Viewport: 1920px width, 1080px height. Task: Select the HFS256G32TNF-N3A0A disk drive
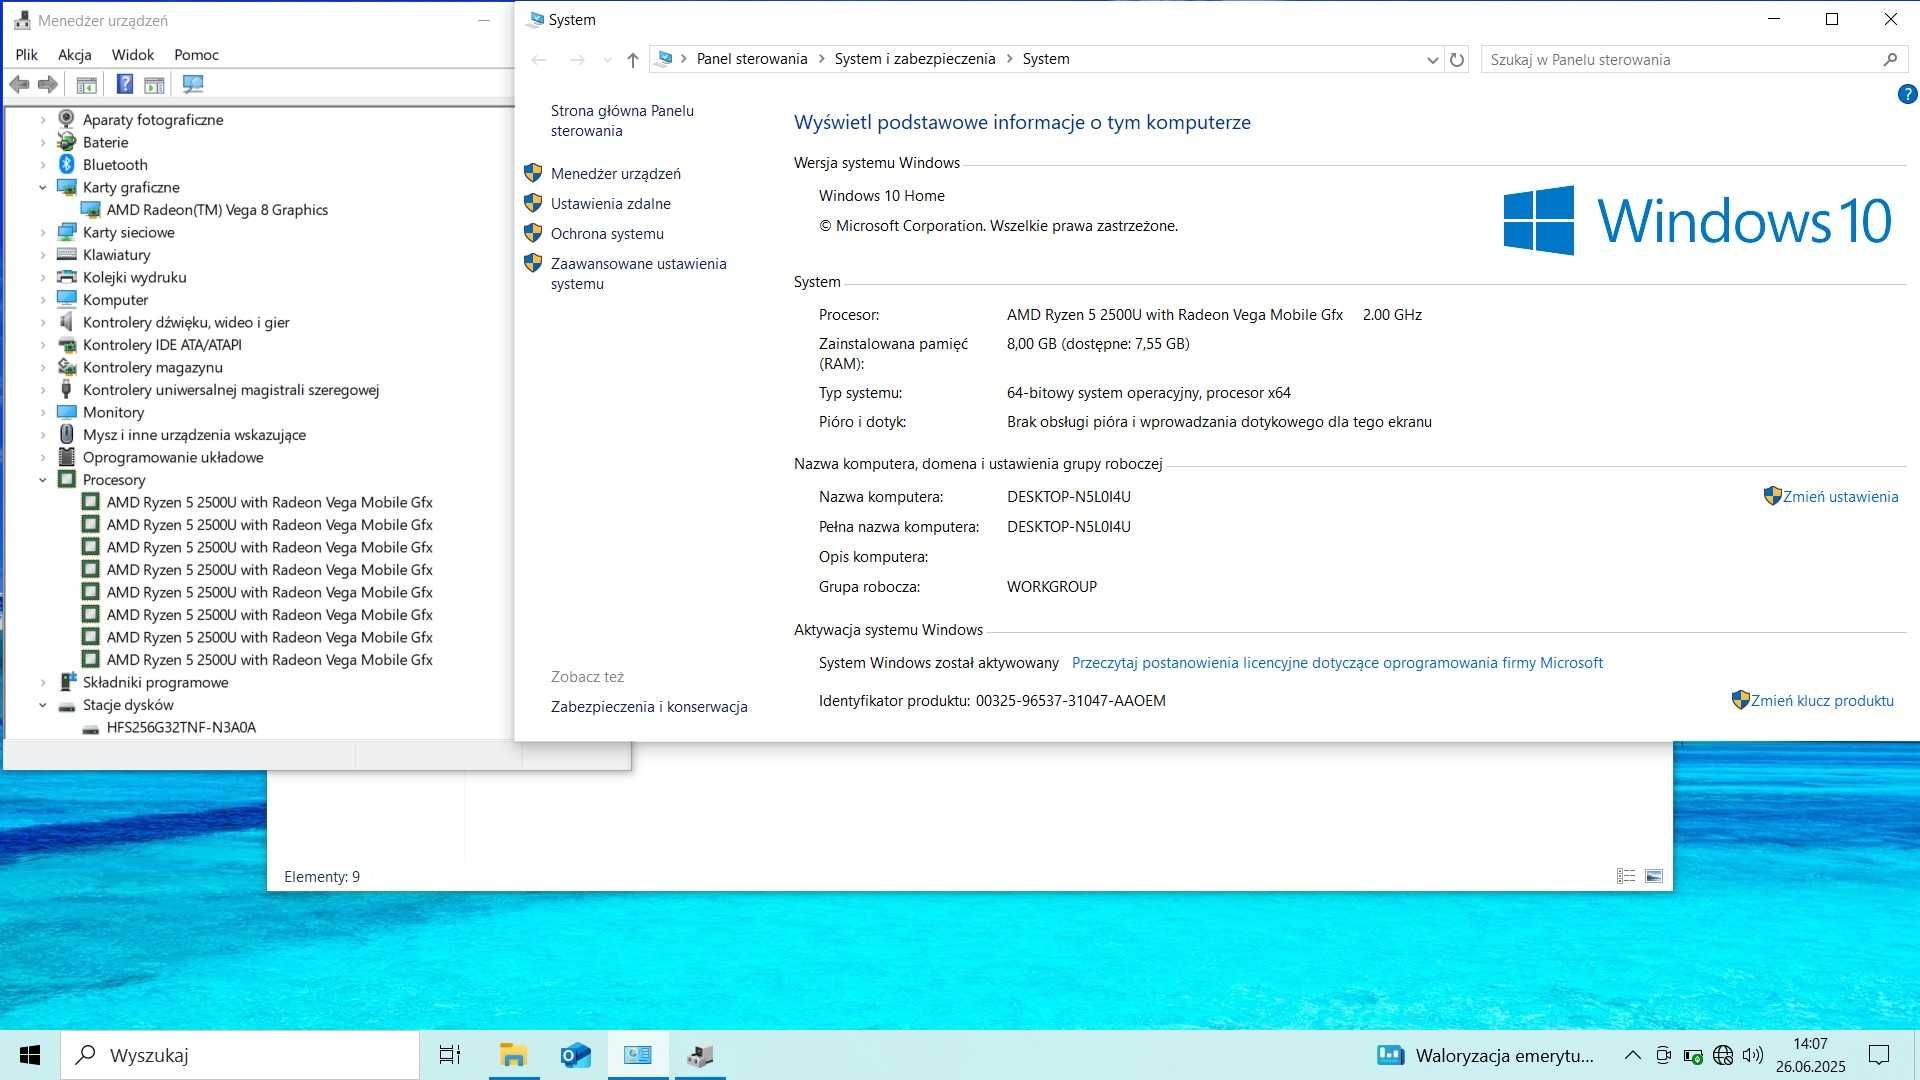pyautogui.click(x=181, y=727)
